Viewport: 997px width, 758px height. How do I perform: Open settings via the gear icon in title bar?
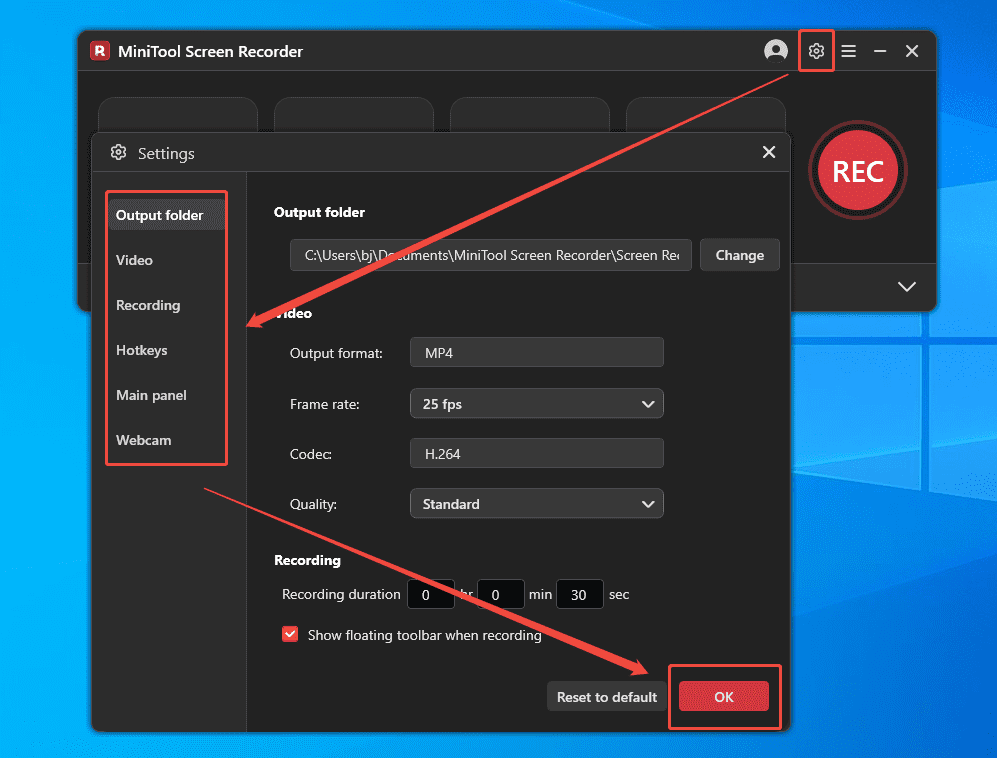point(816,51)
